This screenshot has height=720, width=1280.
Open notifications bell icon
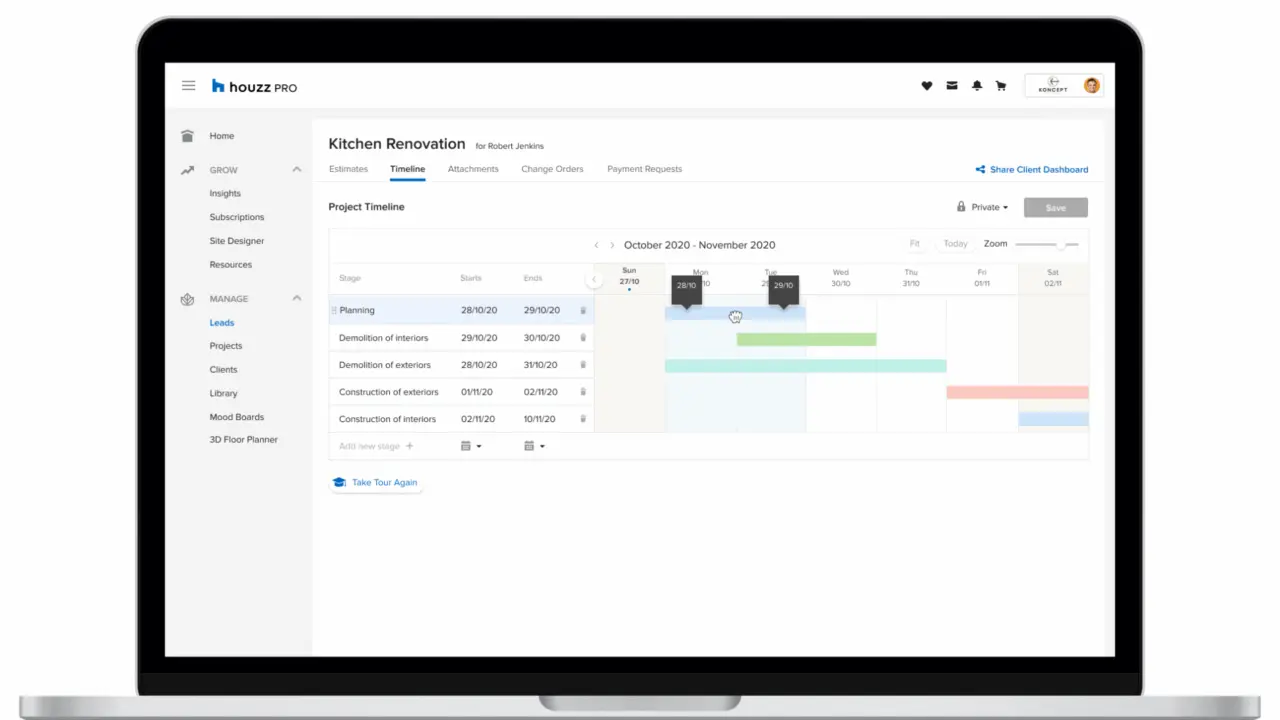click(977, 86)
